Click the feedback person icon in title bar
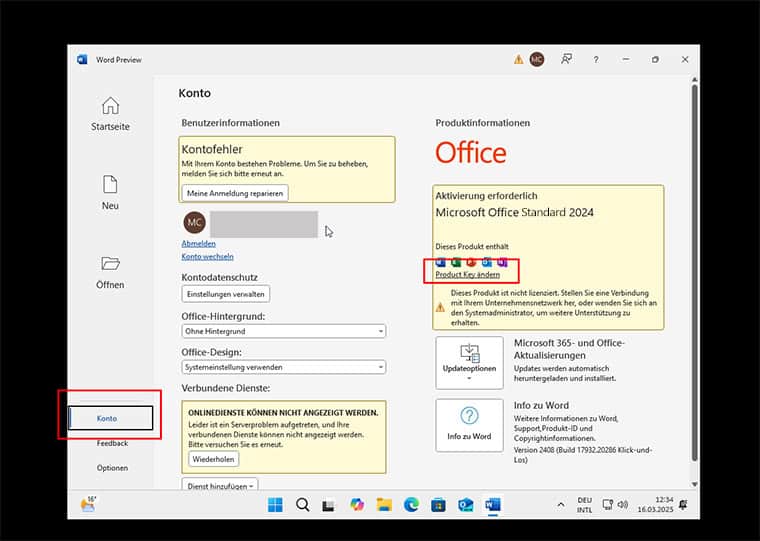Image resolution: width=760 pixels, height=541 pixels. click(567, 60)
